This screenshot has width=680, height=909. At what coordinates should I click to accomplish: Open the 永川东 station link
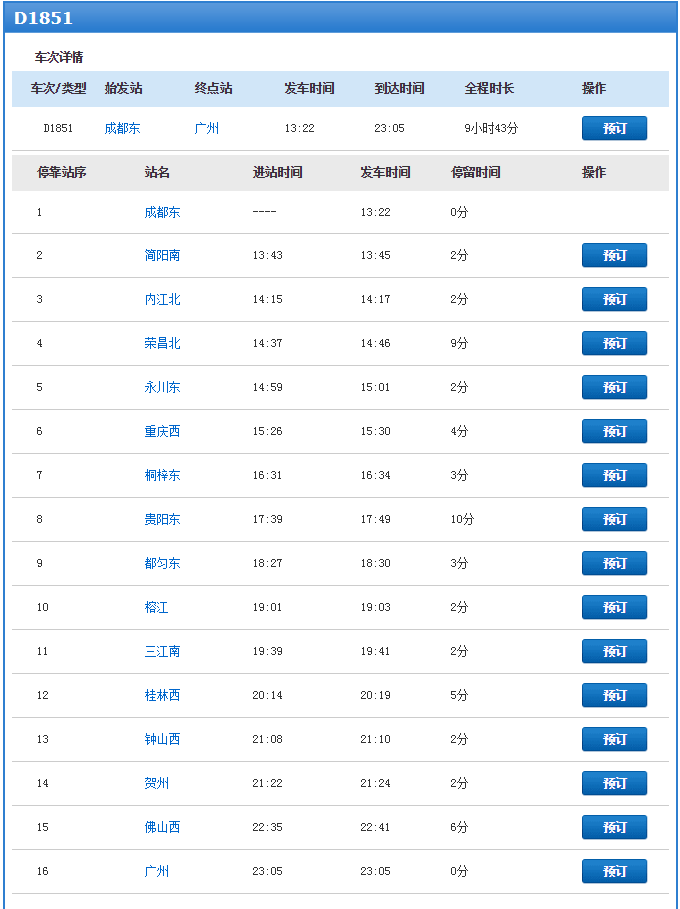coord(162,387)
